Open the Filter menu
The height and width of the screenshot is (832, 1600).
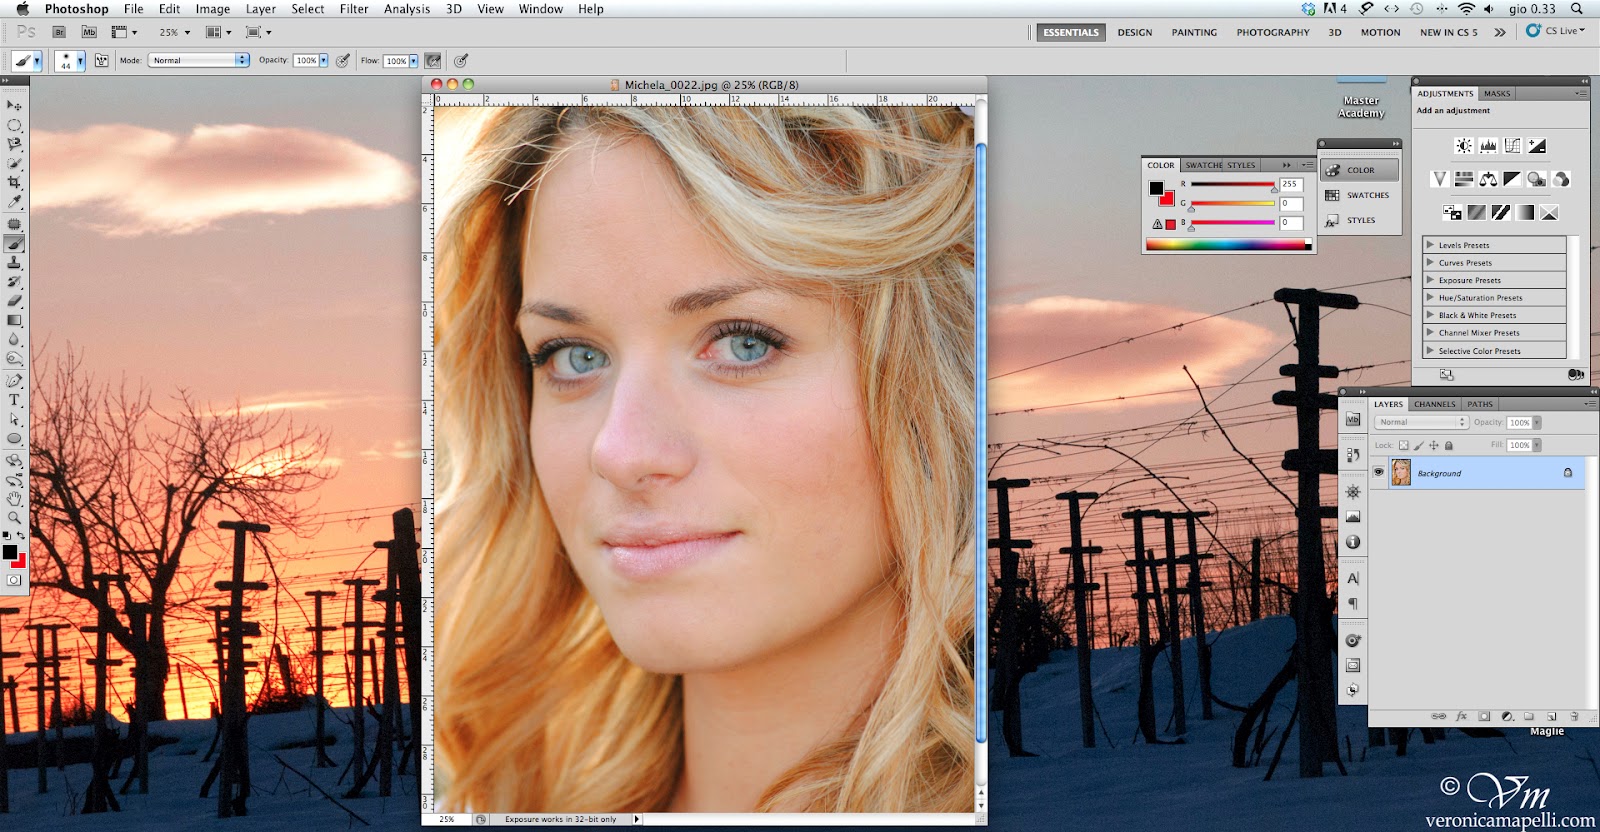click(354, 9)
